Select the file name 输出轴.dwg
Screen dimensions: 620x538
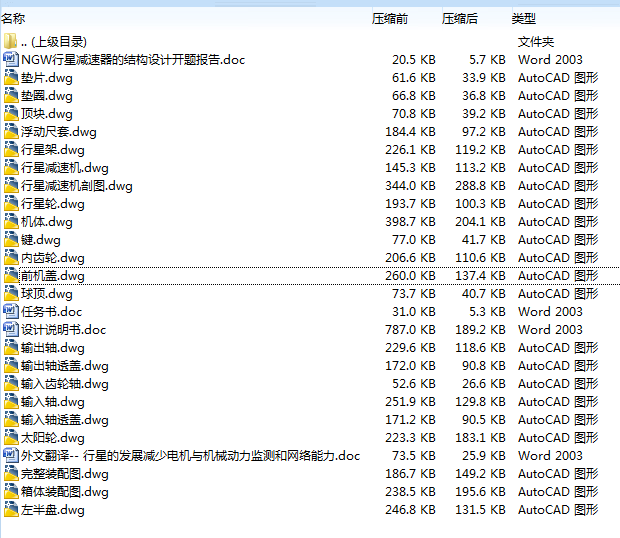(53, 348)
